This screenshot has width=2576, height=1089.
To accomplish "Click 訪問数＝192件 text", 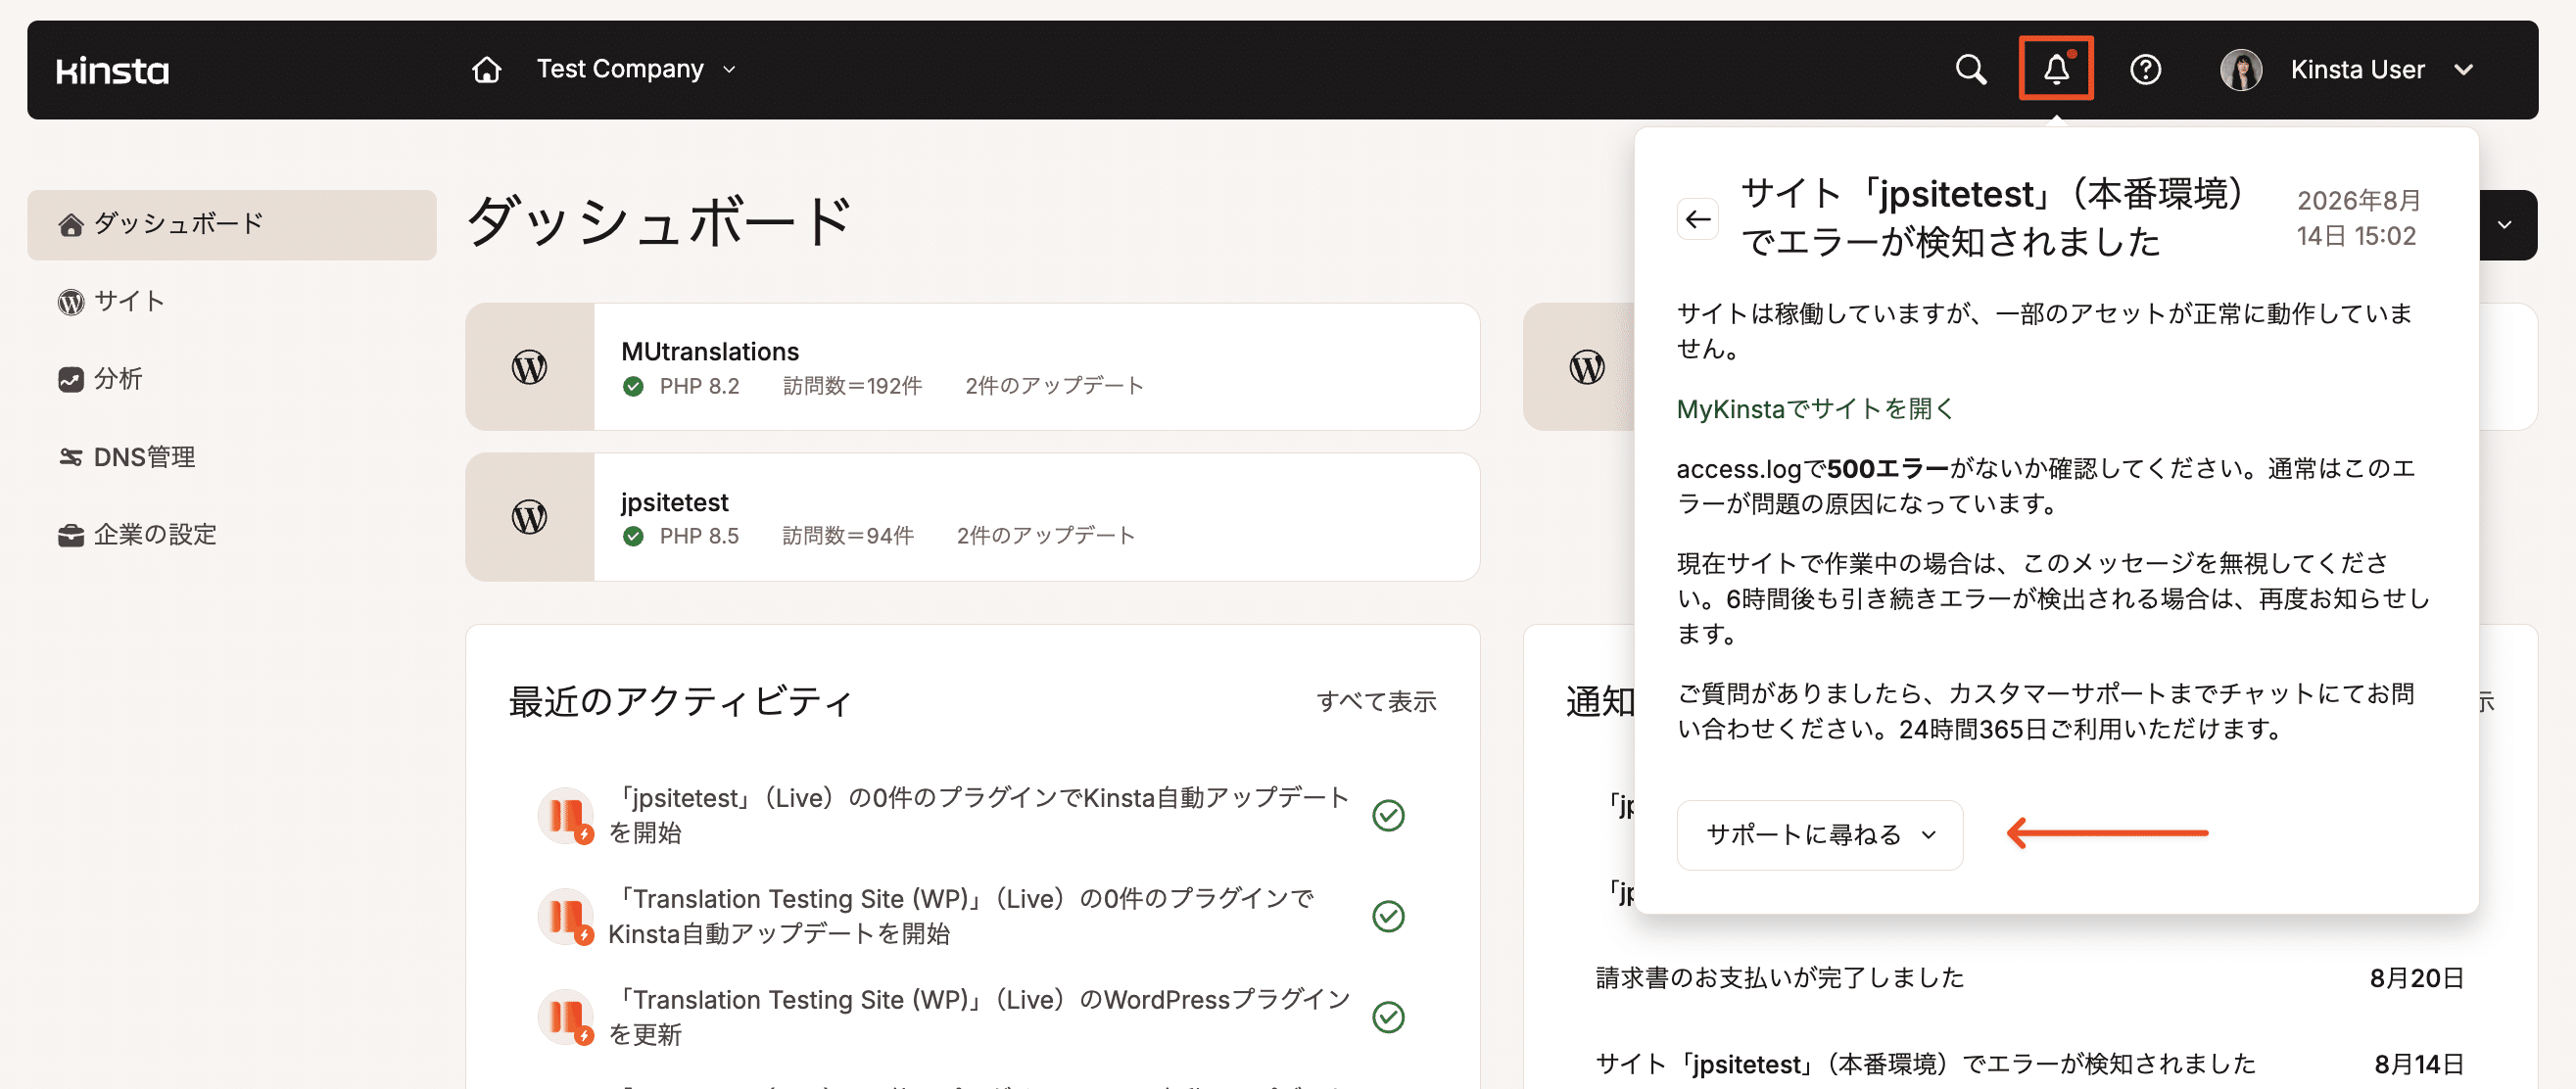I will (x=851, y=386).
